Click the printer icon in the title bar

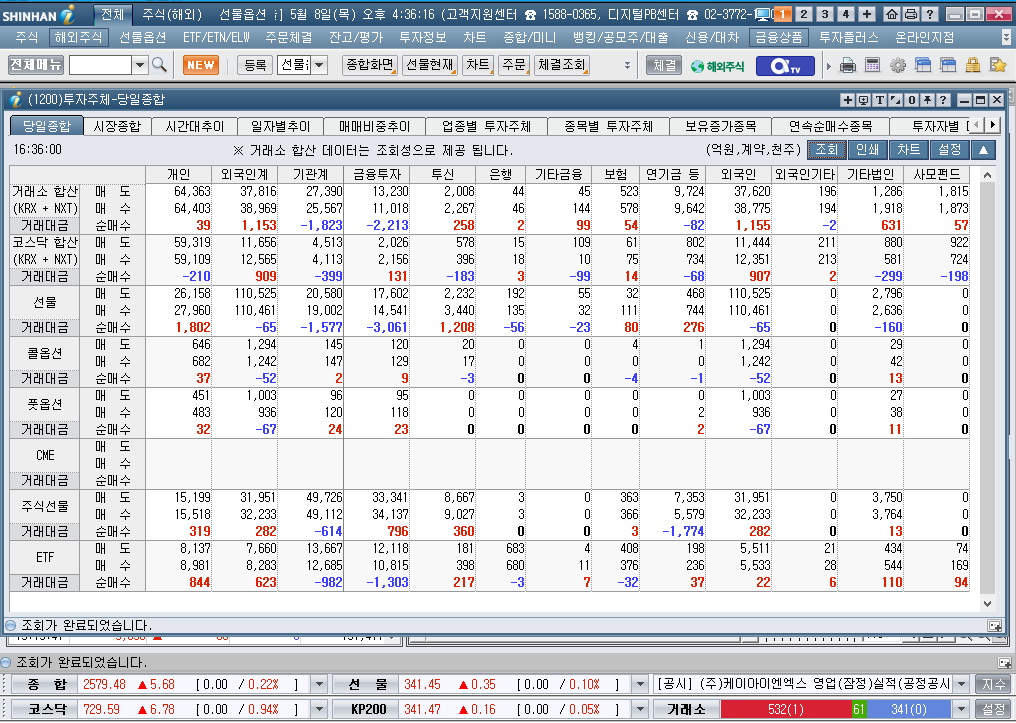(x=911, y=14)
